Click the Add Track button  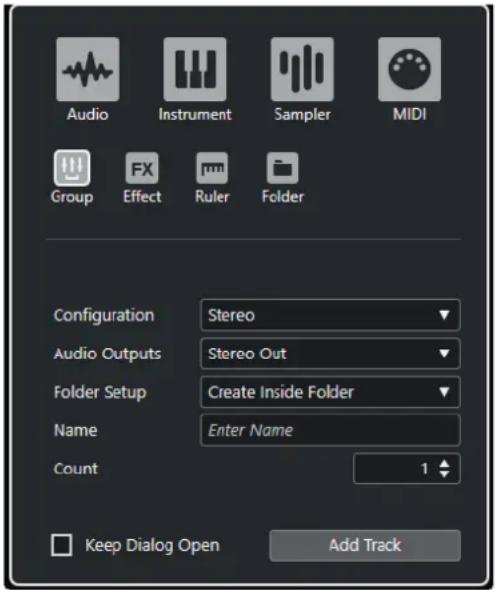click(365, 545)
